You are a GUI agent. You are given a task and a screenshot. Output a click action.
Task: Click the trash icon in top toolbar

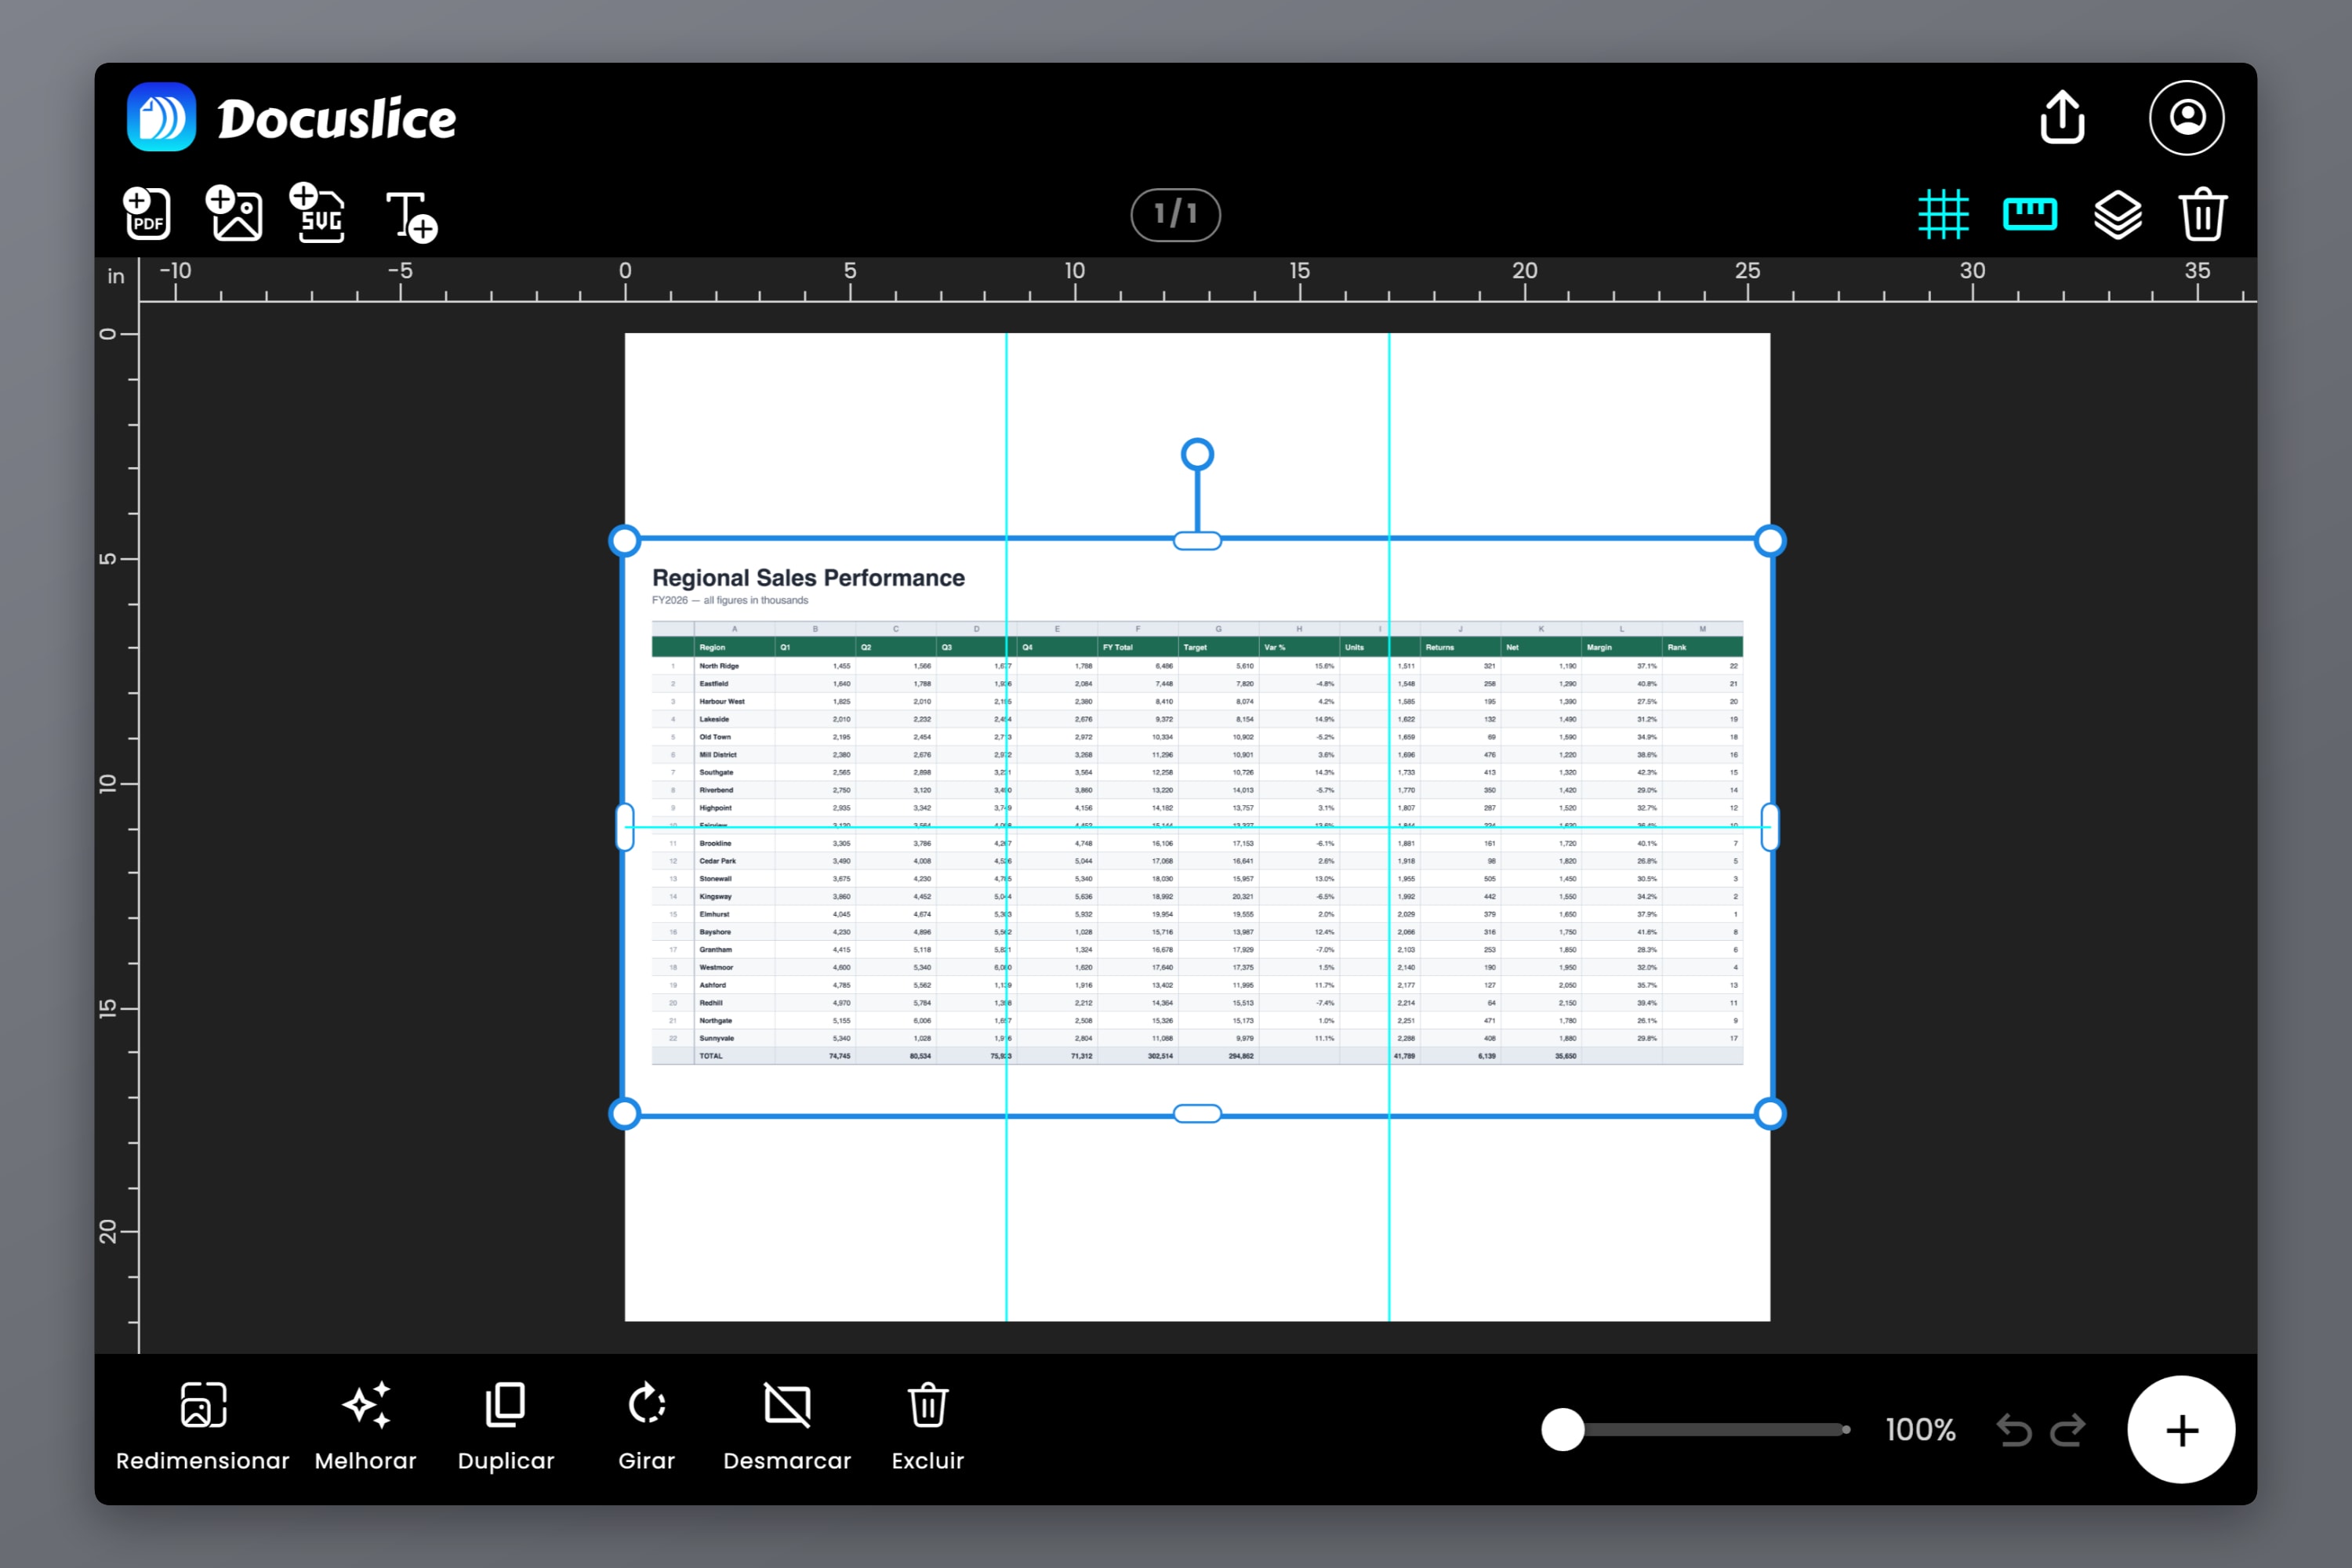(2202, 214)
